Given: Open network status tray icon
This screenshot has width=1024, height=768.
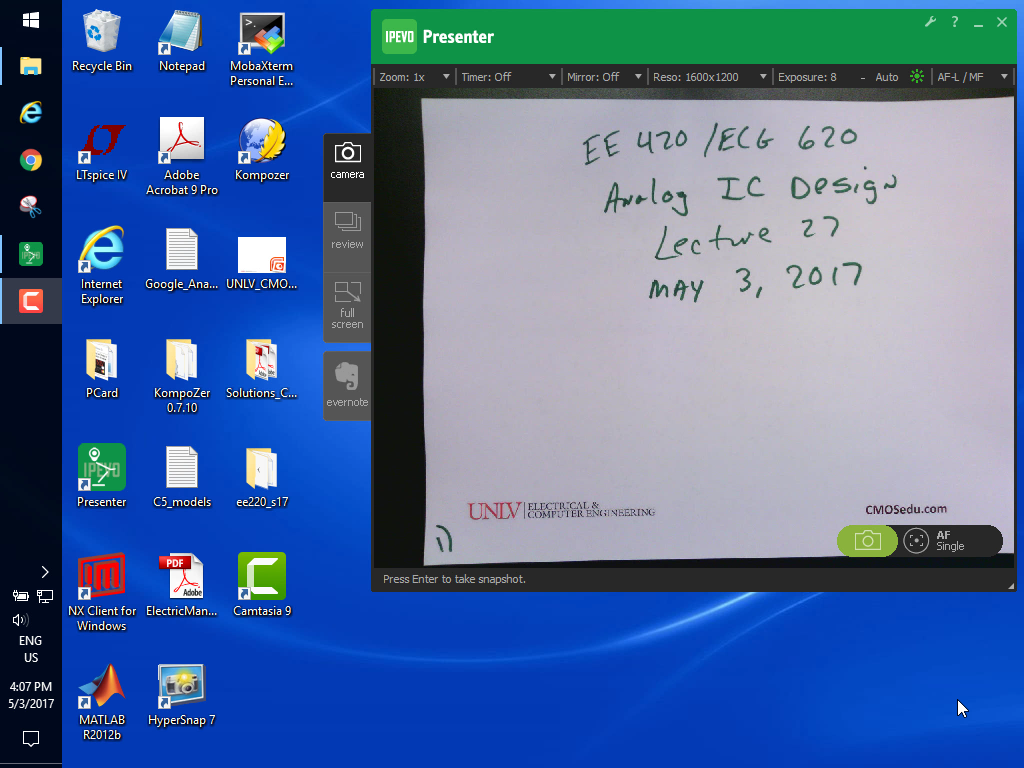Looking at the screenshot, I should (45, 596).
